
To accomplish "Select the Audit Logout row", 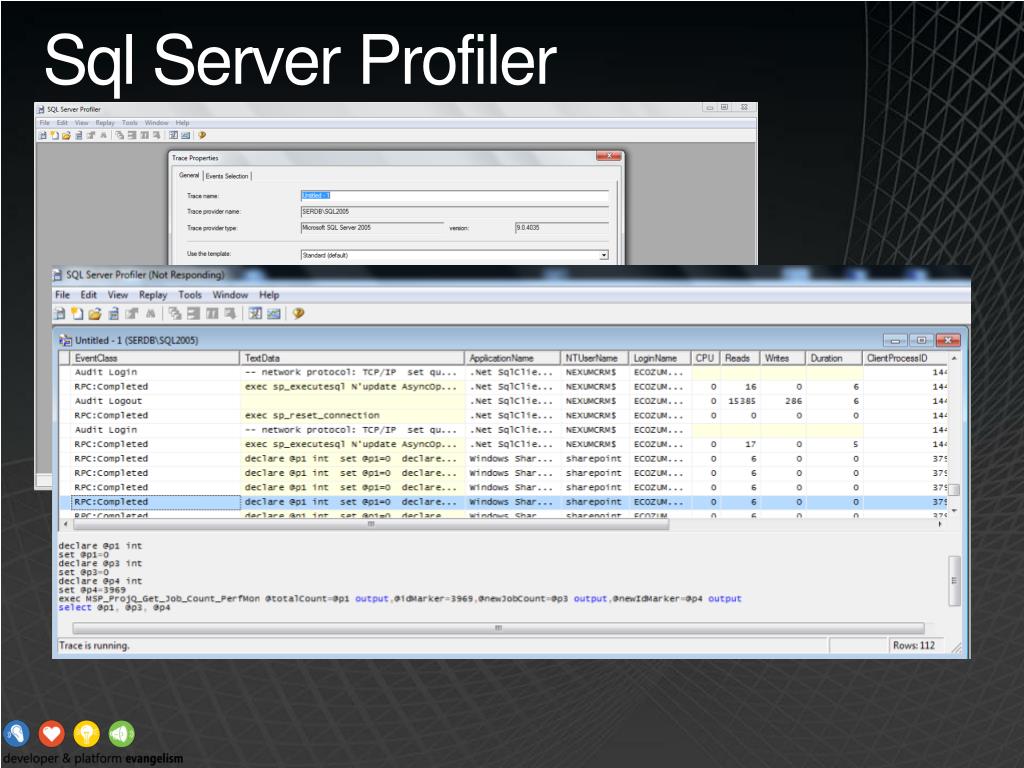I will click(x=503, y=401).
